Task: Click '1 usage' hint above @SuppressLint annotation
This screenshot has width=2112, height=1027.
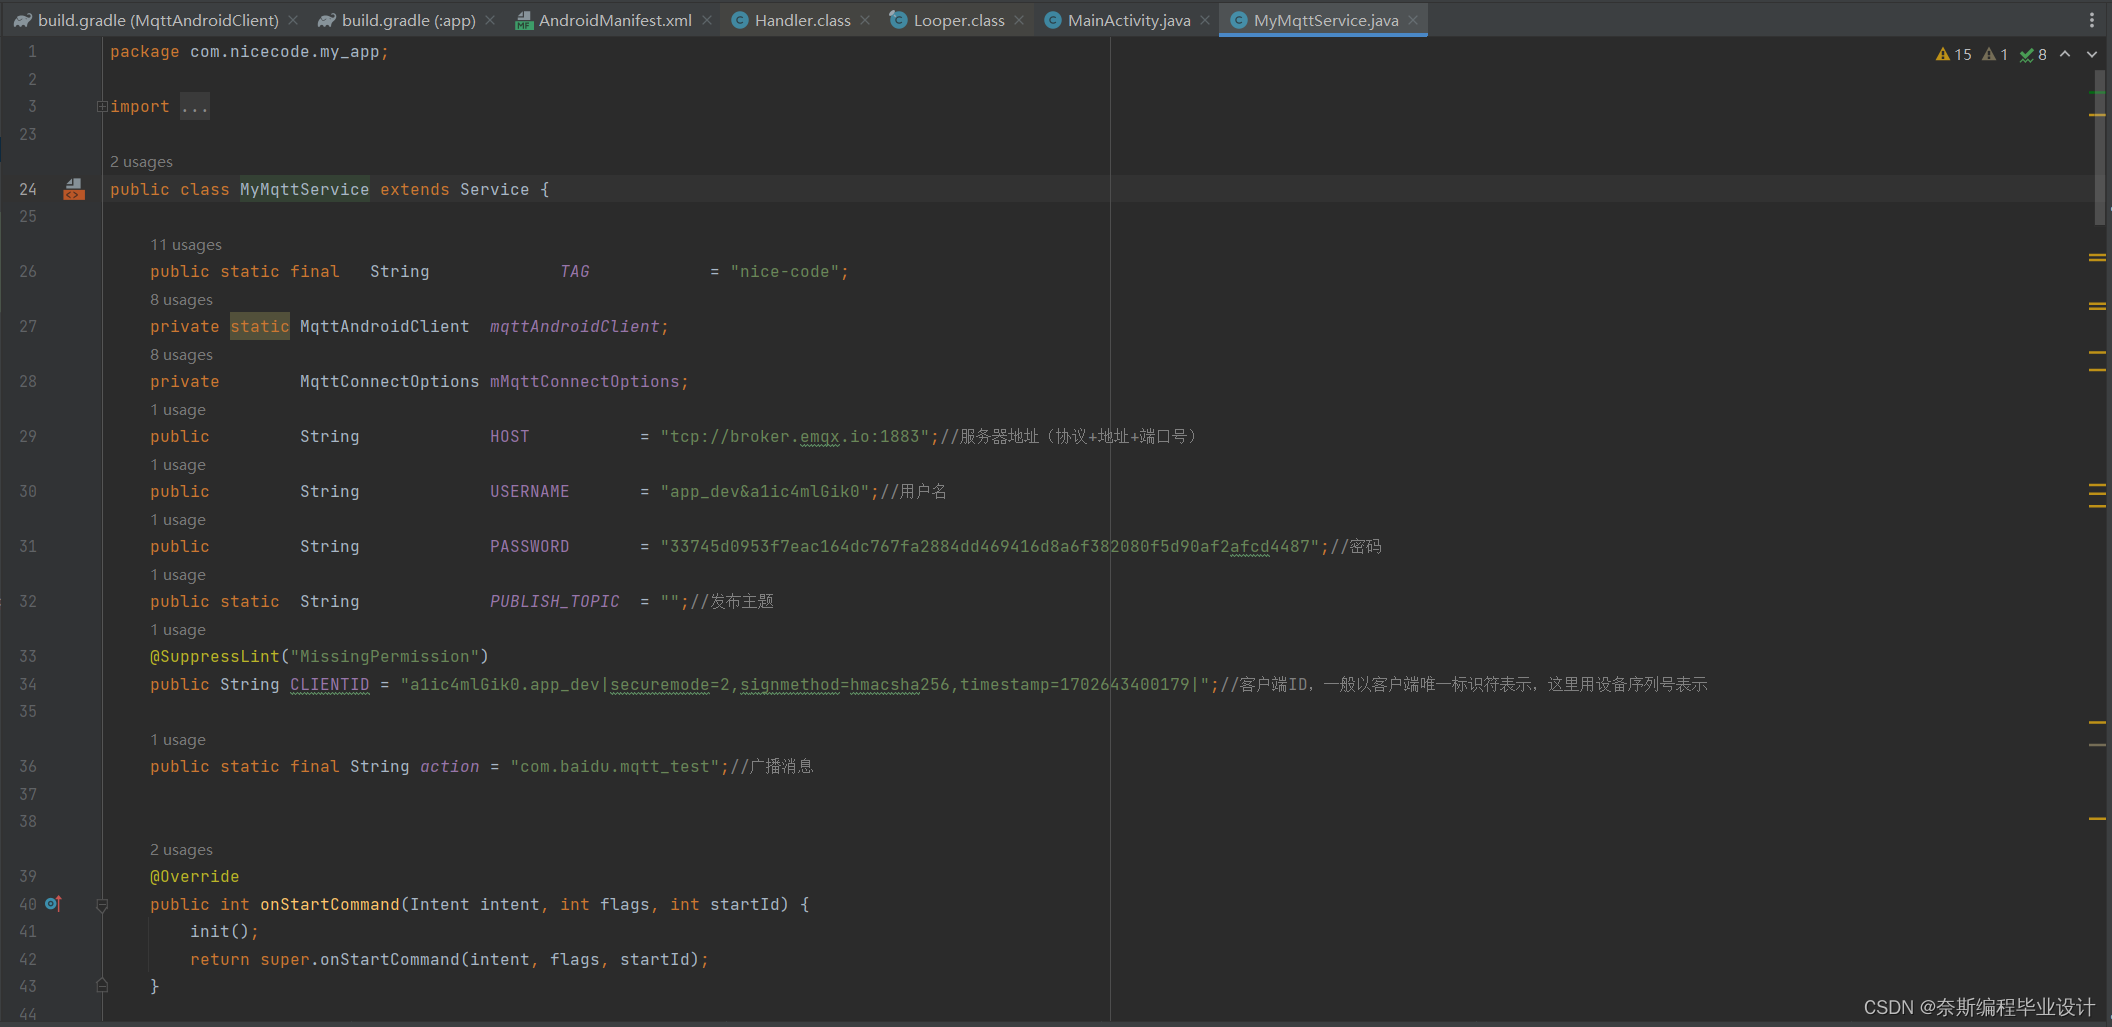Action: [178, 630]
